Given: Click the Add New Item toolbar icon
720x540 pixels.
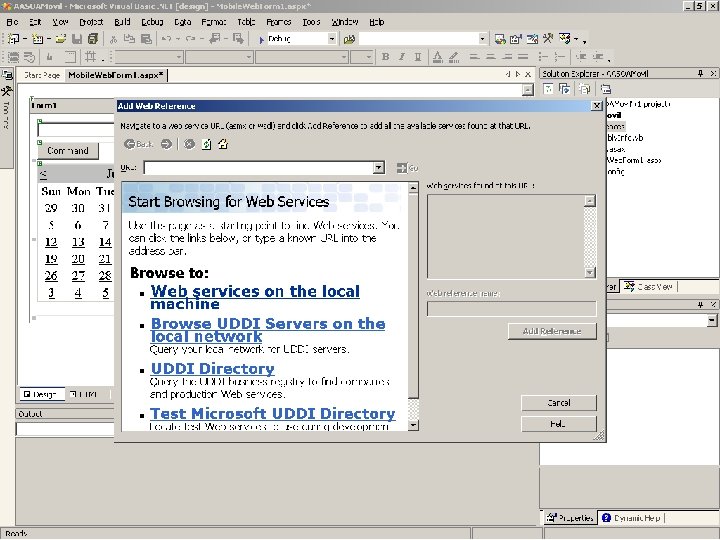Looking at the screenshot, I should click(37, 39).
